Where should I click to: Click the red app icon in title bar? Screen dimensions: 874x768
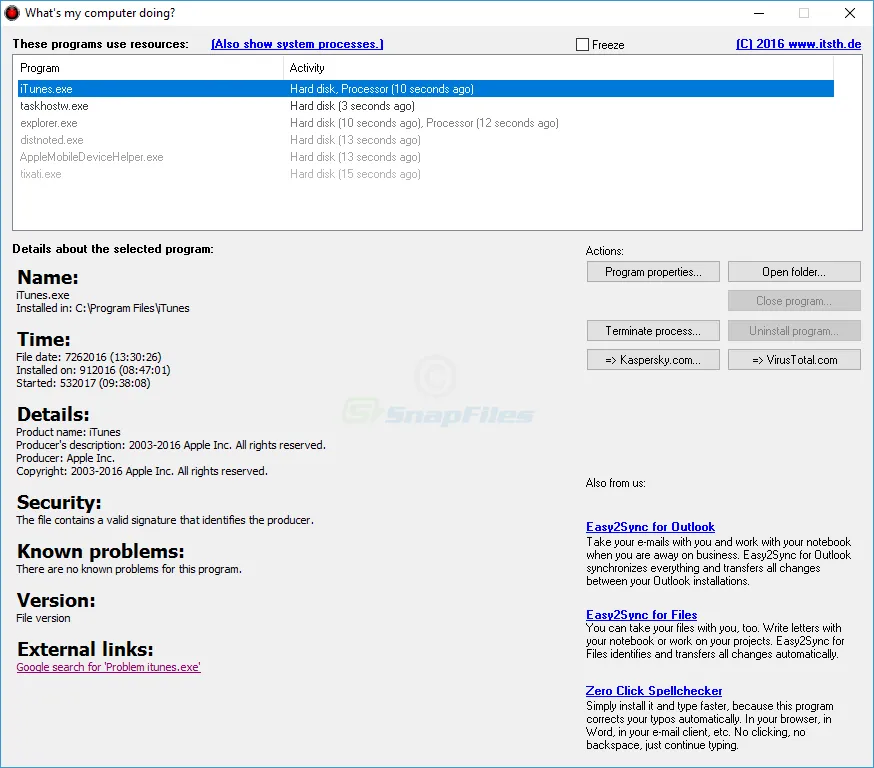(x=12, y=13)
